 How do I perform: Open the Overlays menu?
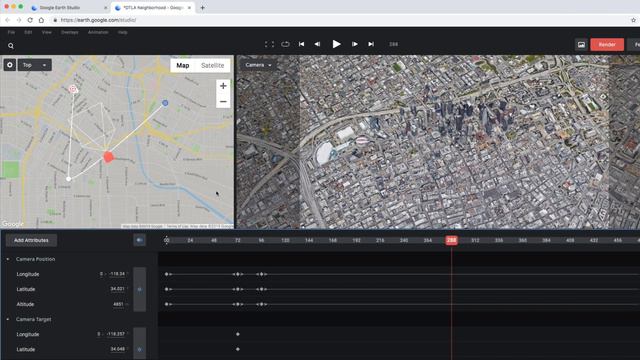(69, 32)
